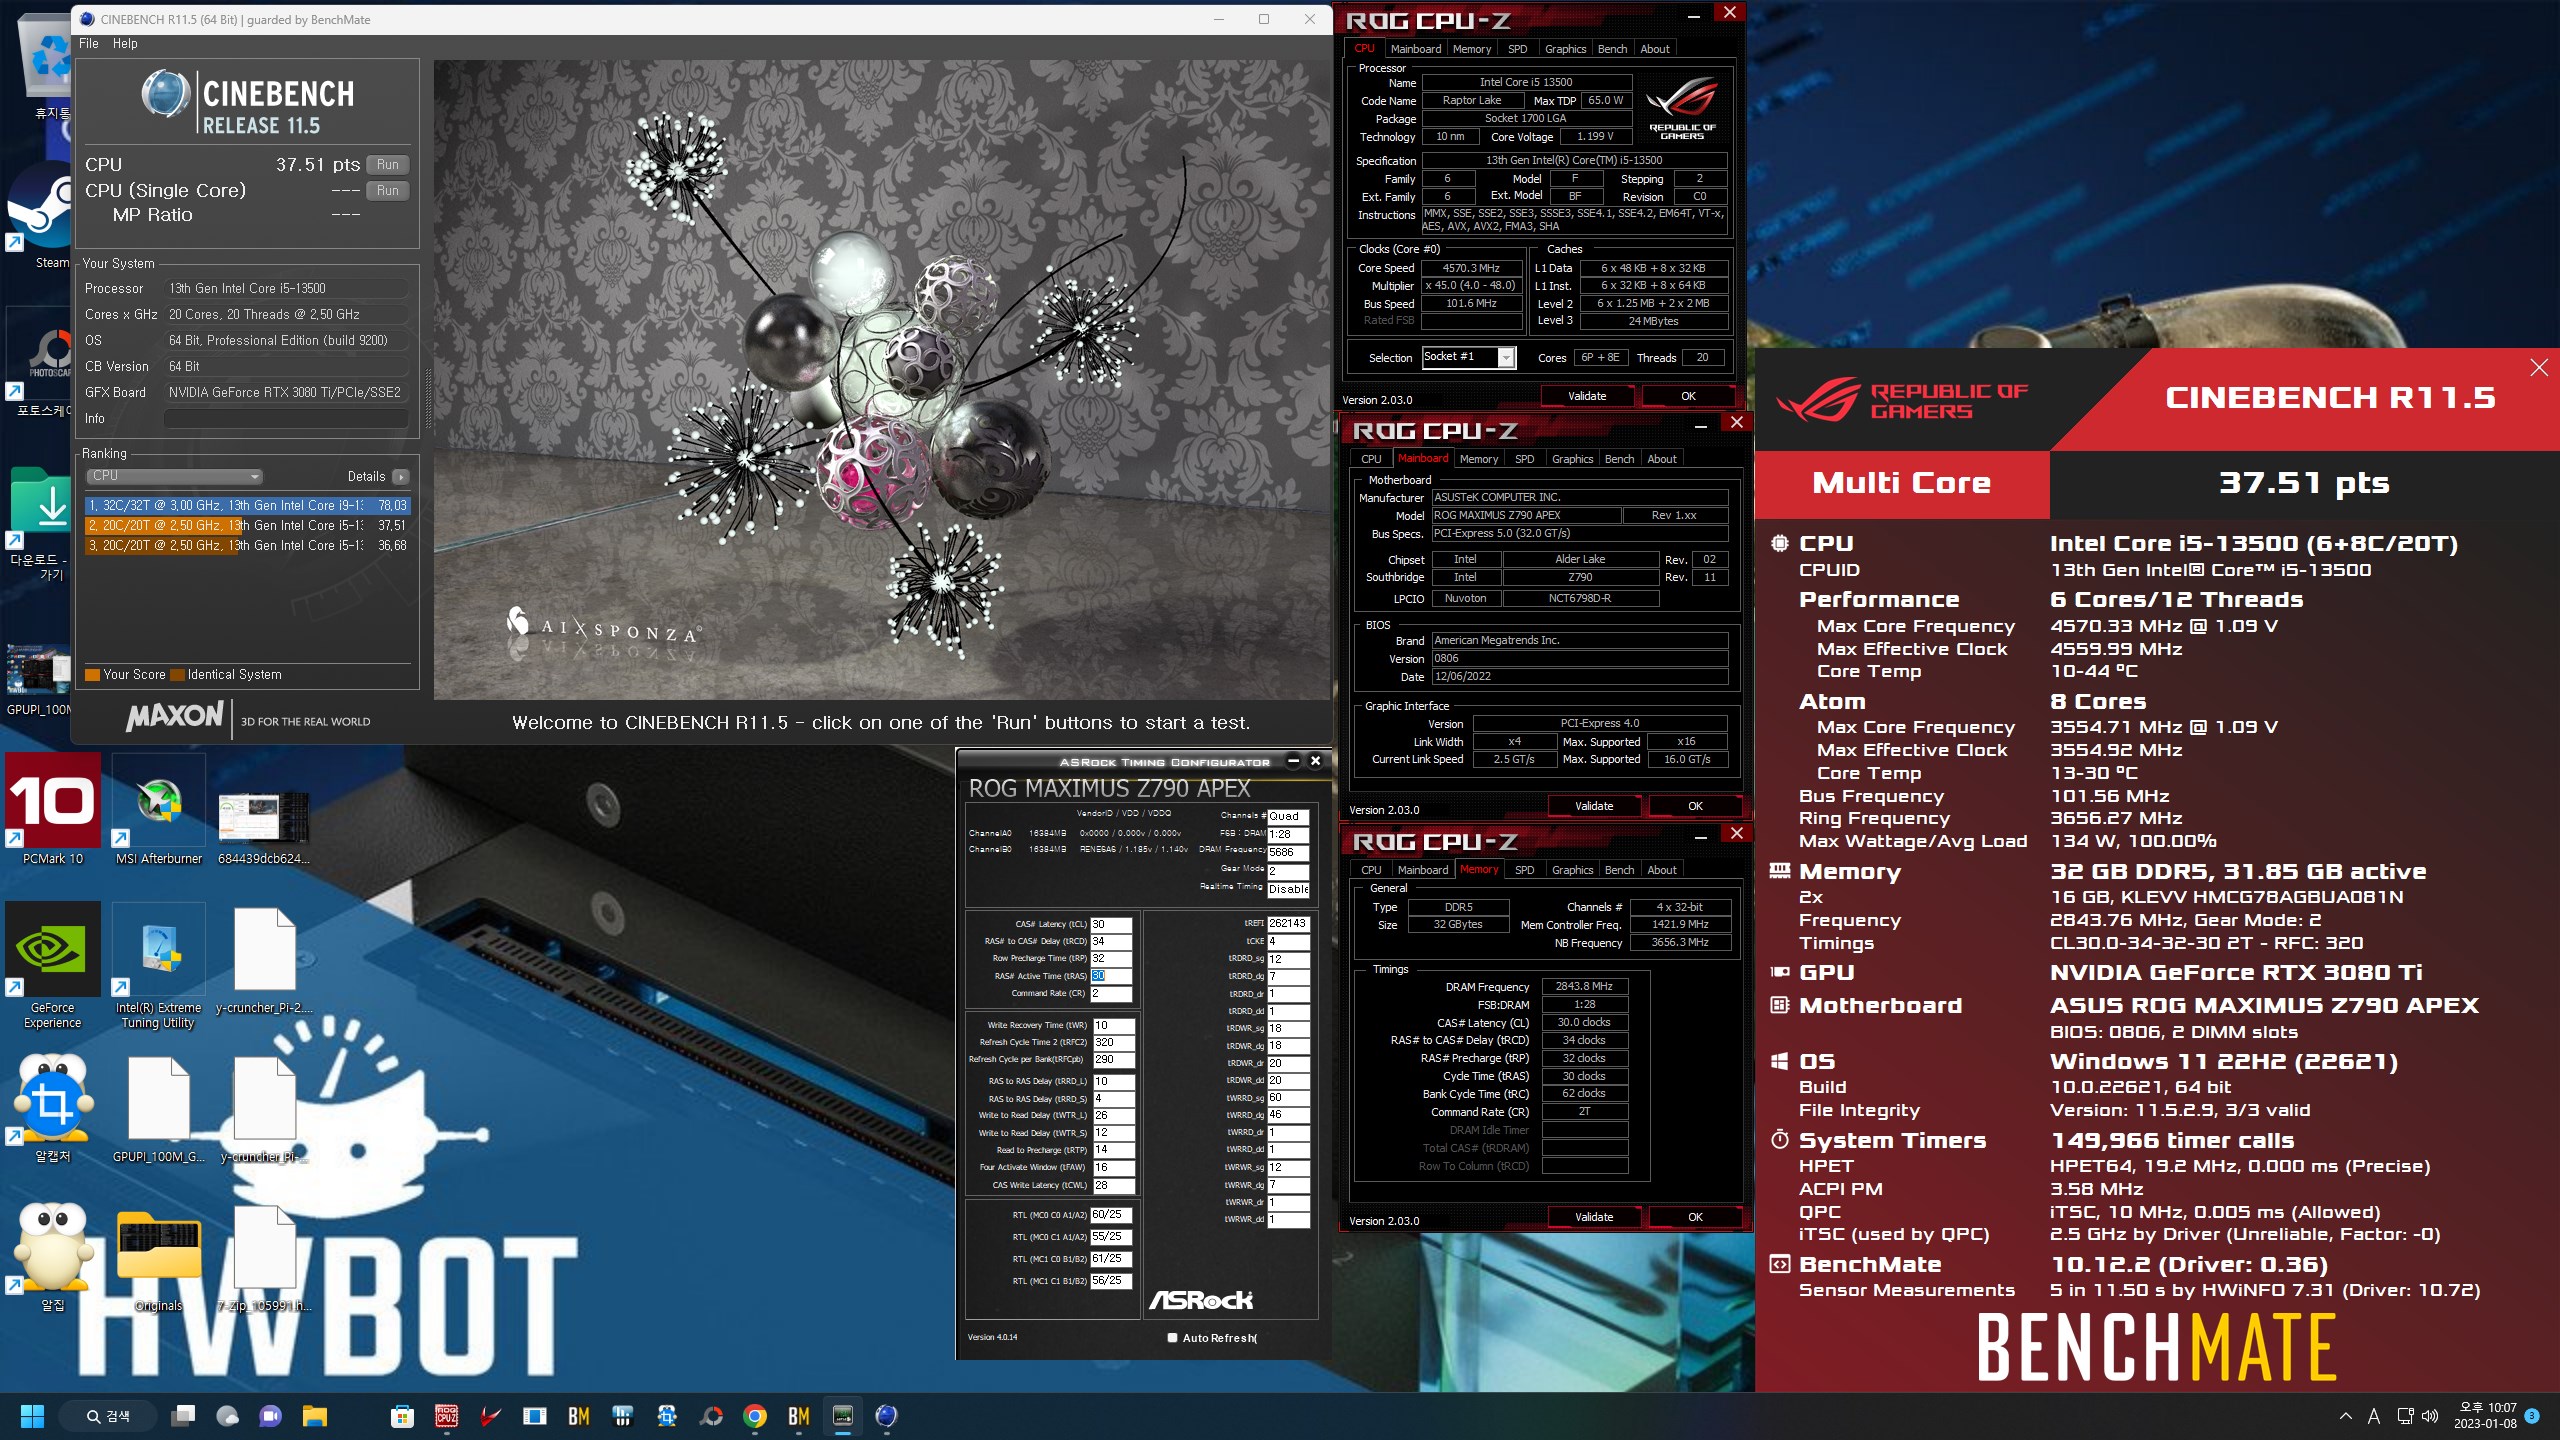Switch to ROG CPU-Z via taskbar icon
The image size is (2560, 1440).
(447, 1416)
